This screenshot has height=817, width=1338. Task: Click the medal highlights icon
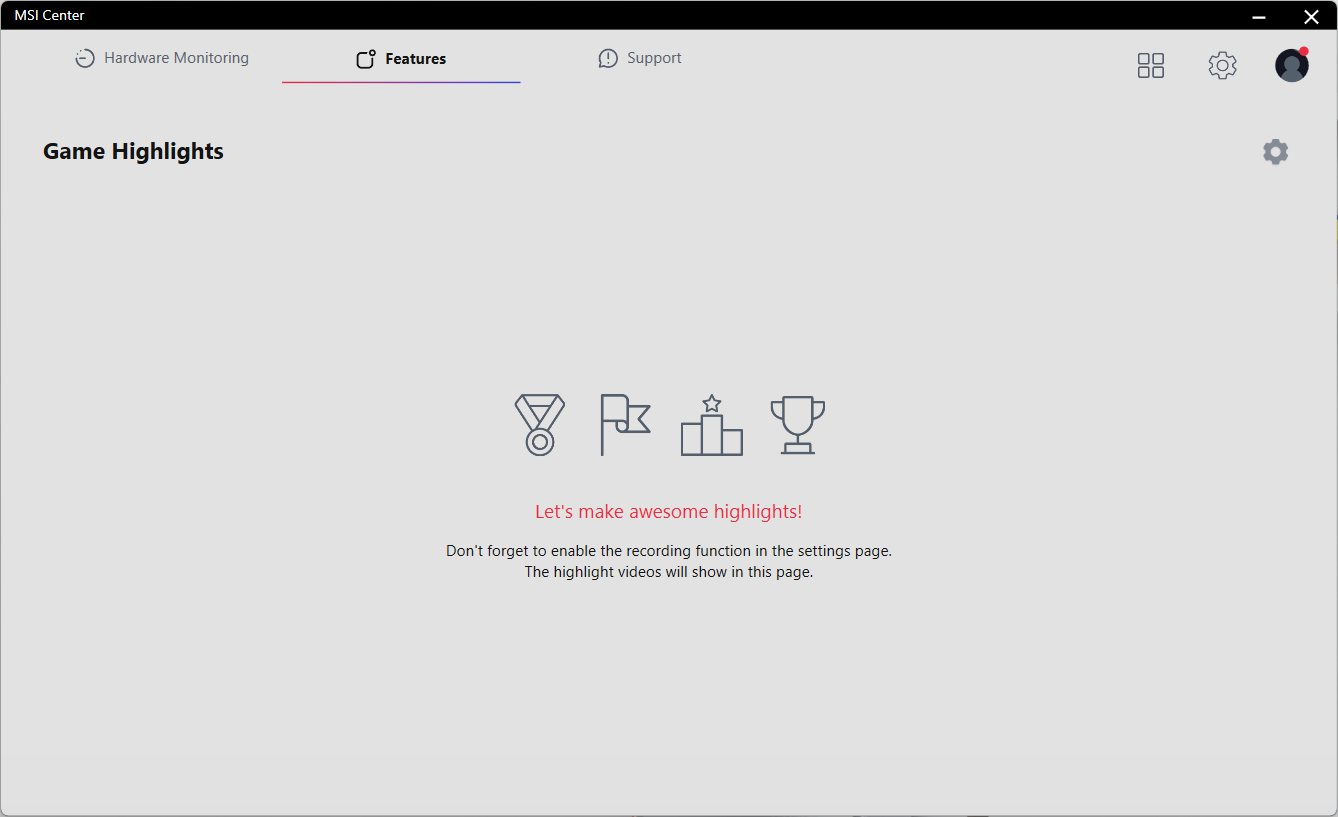[540, 425]
